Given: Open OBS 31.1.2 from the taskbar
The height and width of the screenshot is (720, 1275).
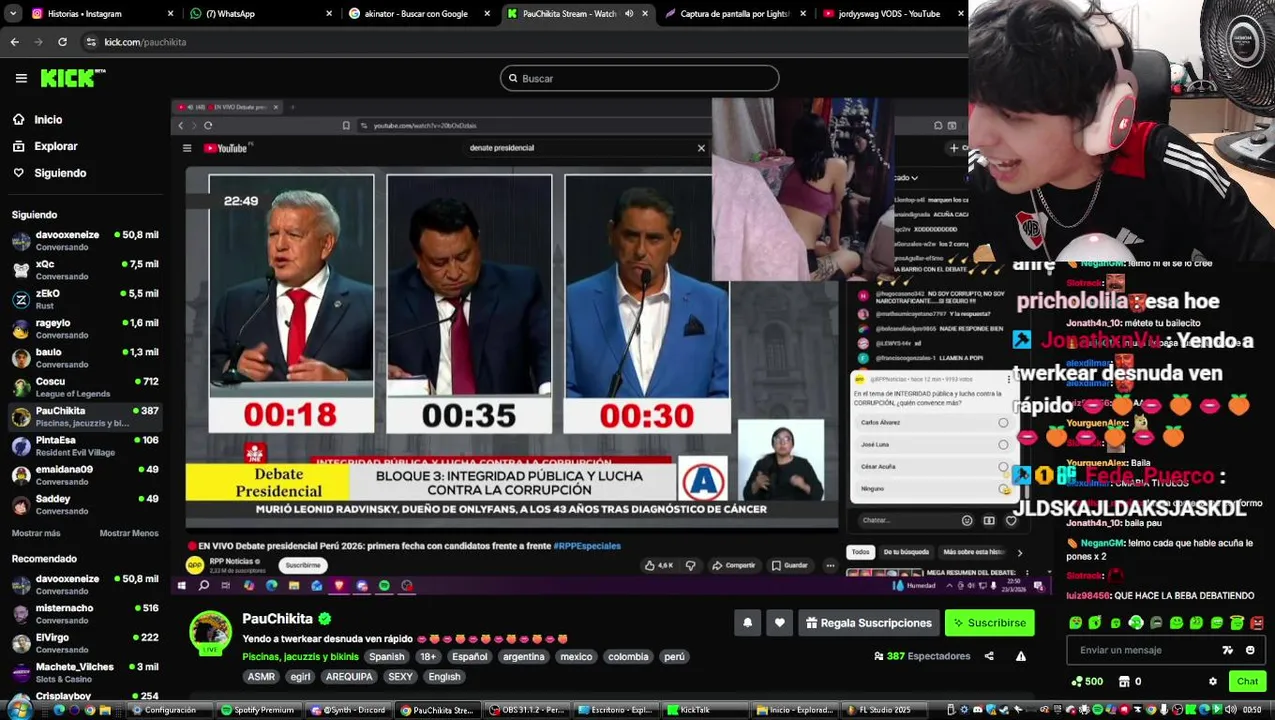Looking at the screenshot, I should click(527, 710).
